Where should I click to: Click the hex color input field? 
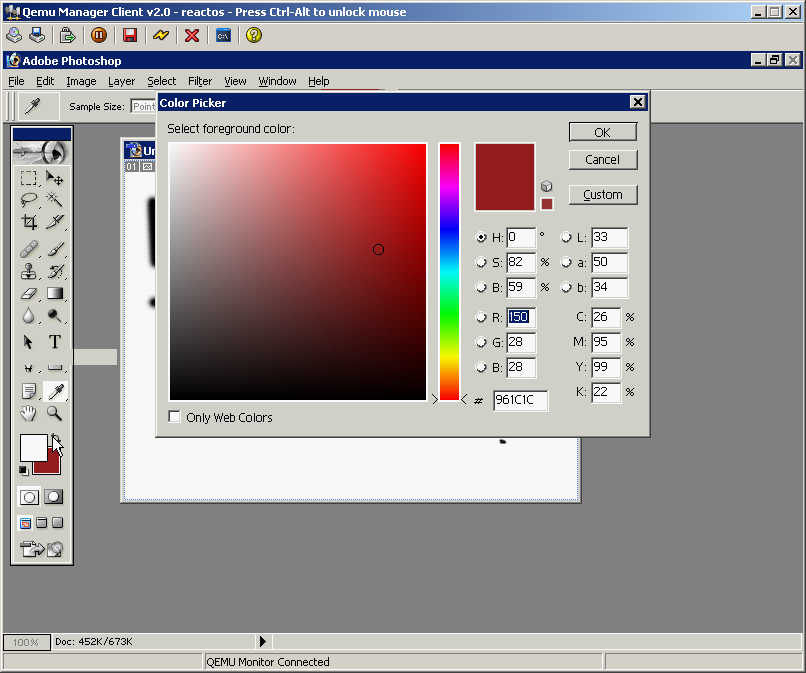point(520,401)
